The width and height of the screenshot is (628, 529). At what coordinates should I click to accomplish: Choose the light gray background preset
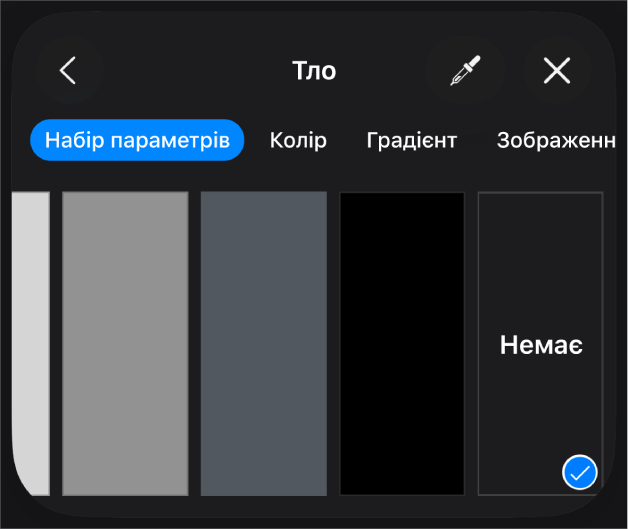pyautogui.click(x=31, y=344)
